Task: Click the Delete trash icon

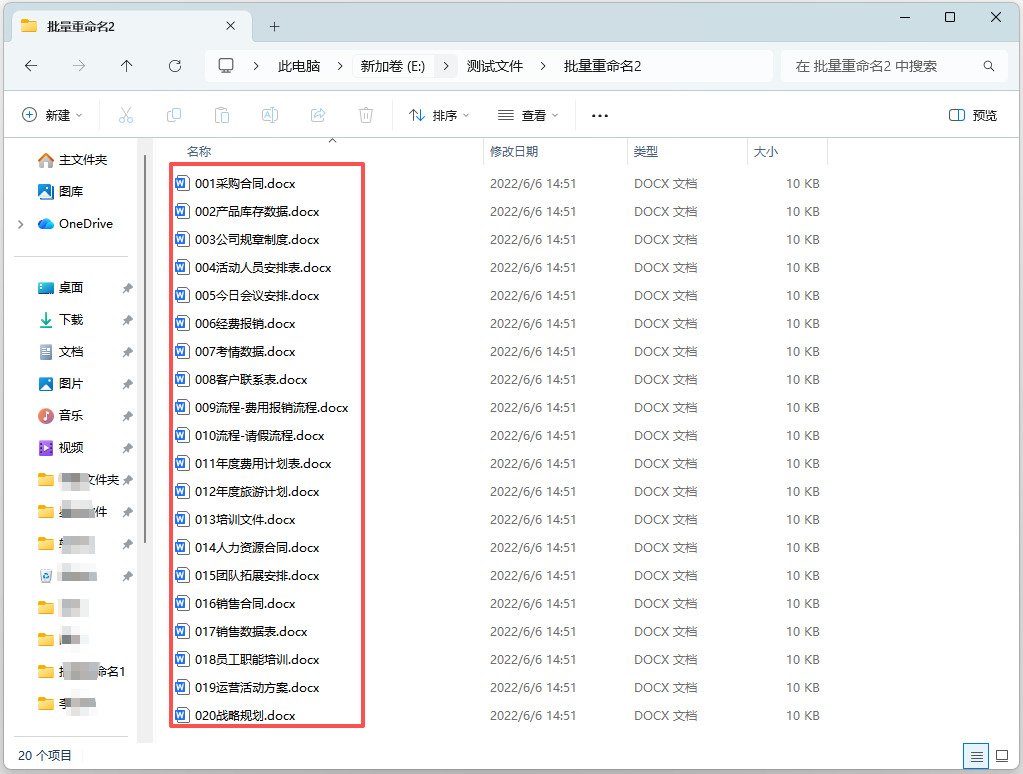Action: click(x=366, y=116)
